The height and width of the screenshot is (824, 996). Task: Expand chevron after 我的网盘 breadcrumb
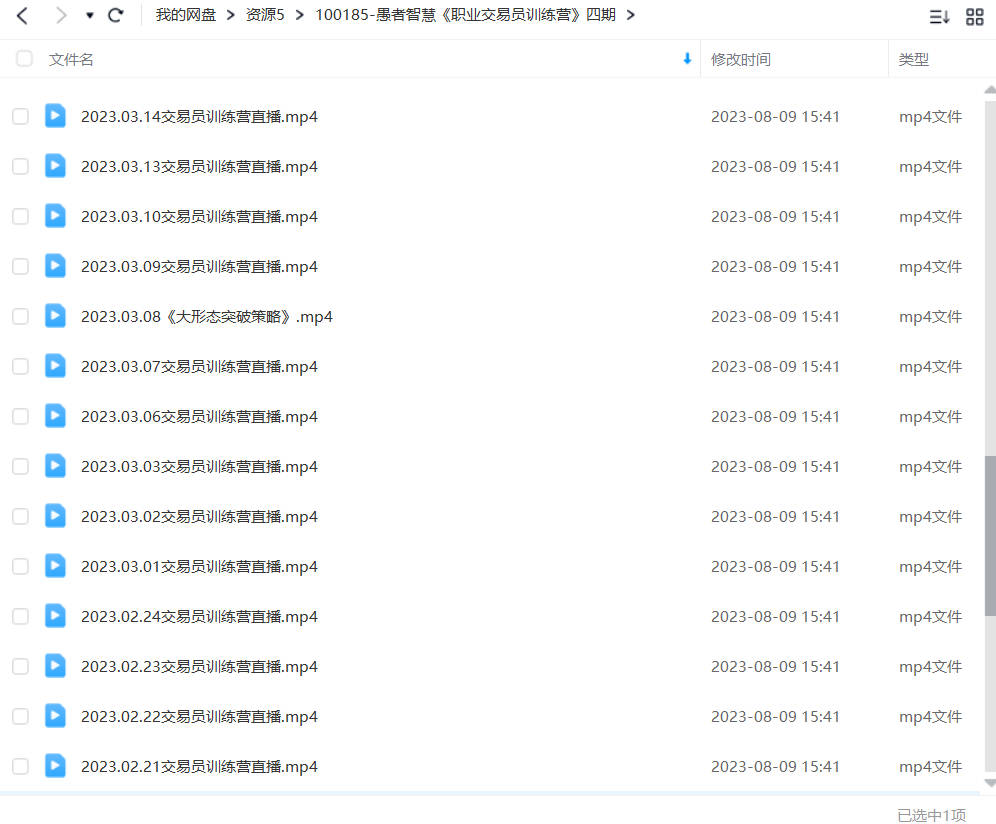click(231, 15)
